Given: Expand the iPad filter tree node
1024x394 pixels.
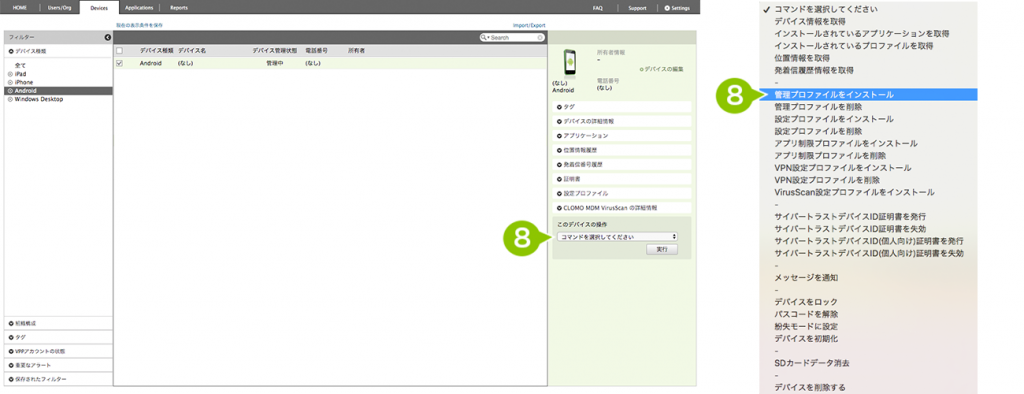Looking at the screenshot, I should pos(10,74).
